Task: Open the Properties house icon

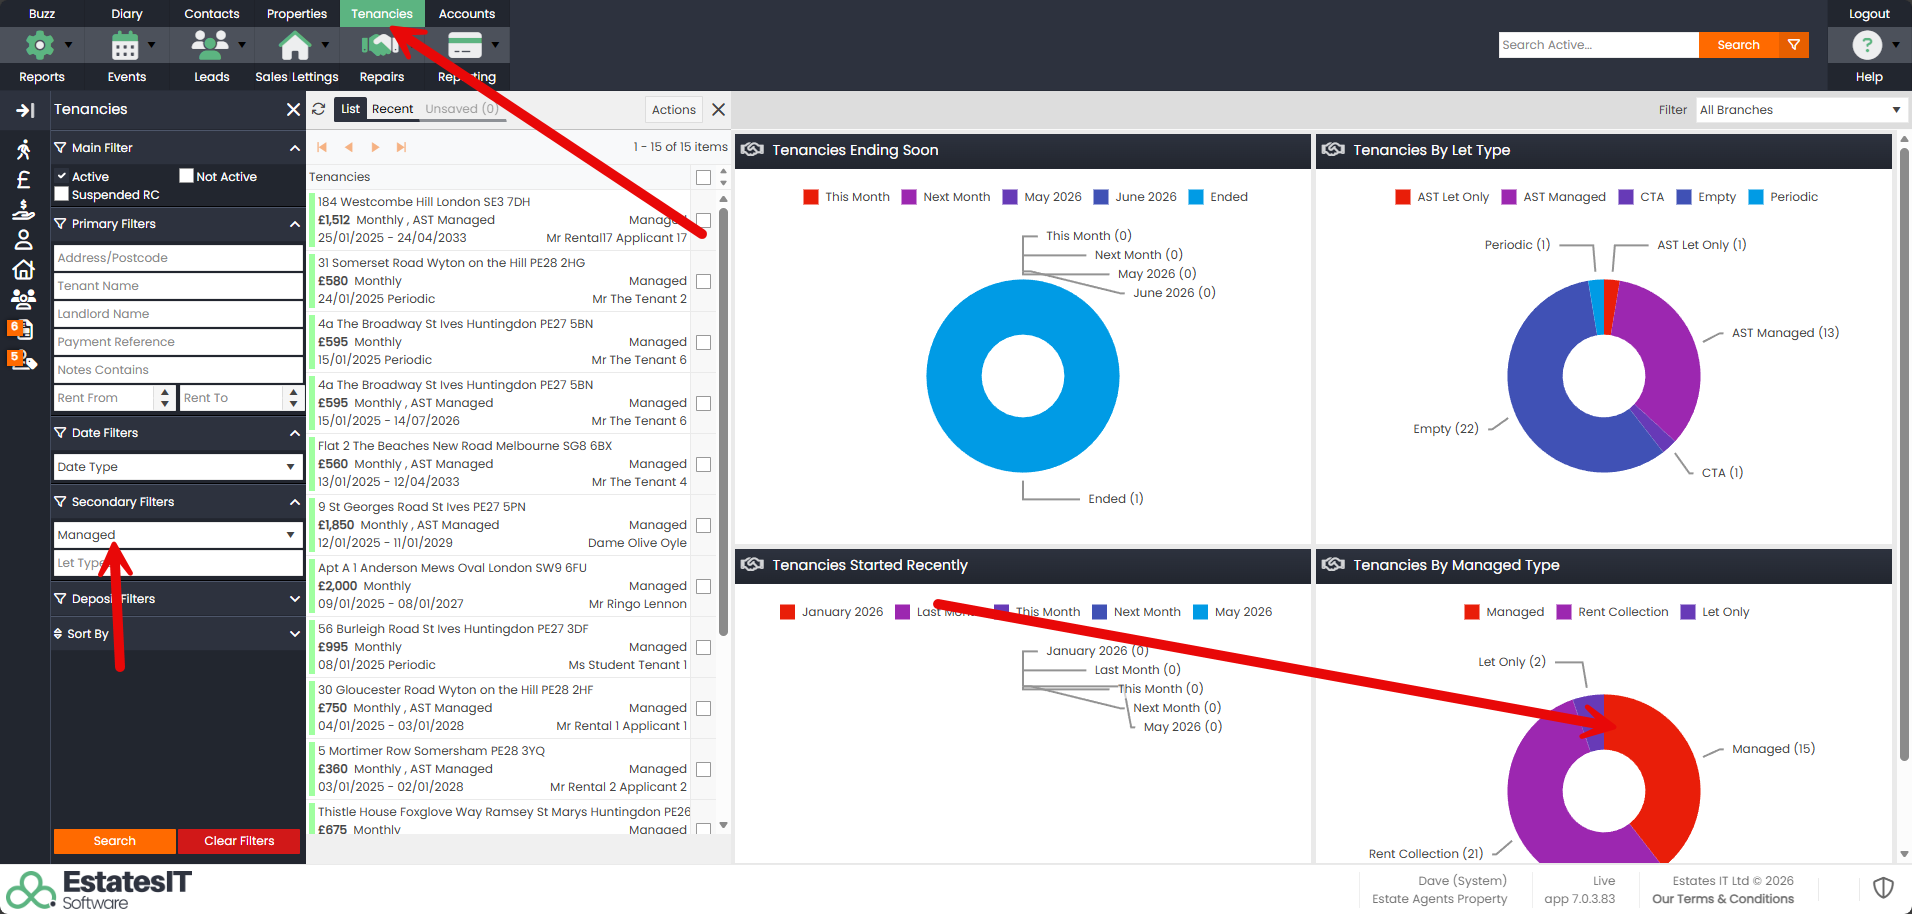Action: [294, 45]
